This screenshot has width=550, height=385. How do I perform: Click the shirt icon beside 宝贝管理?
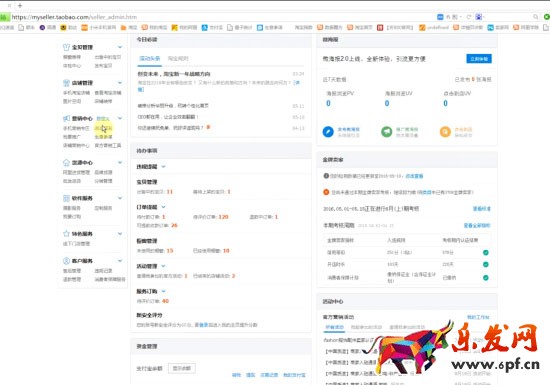66,47
